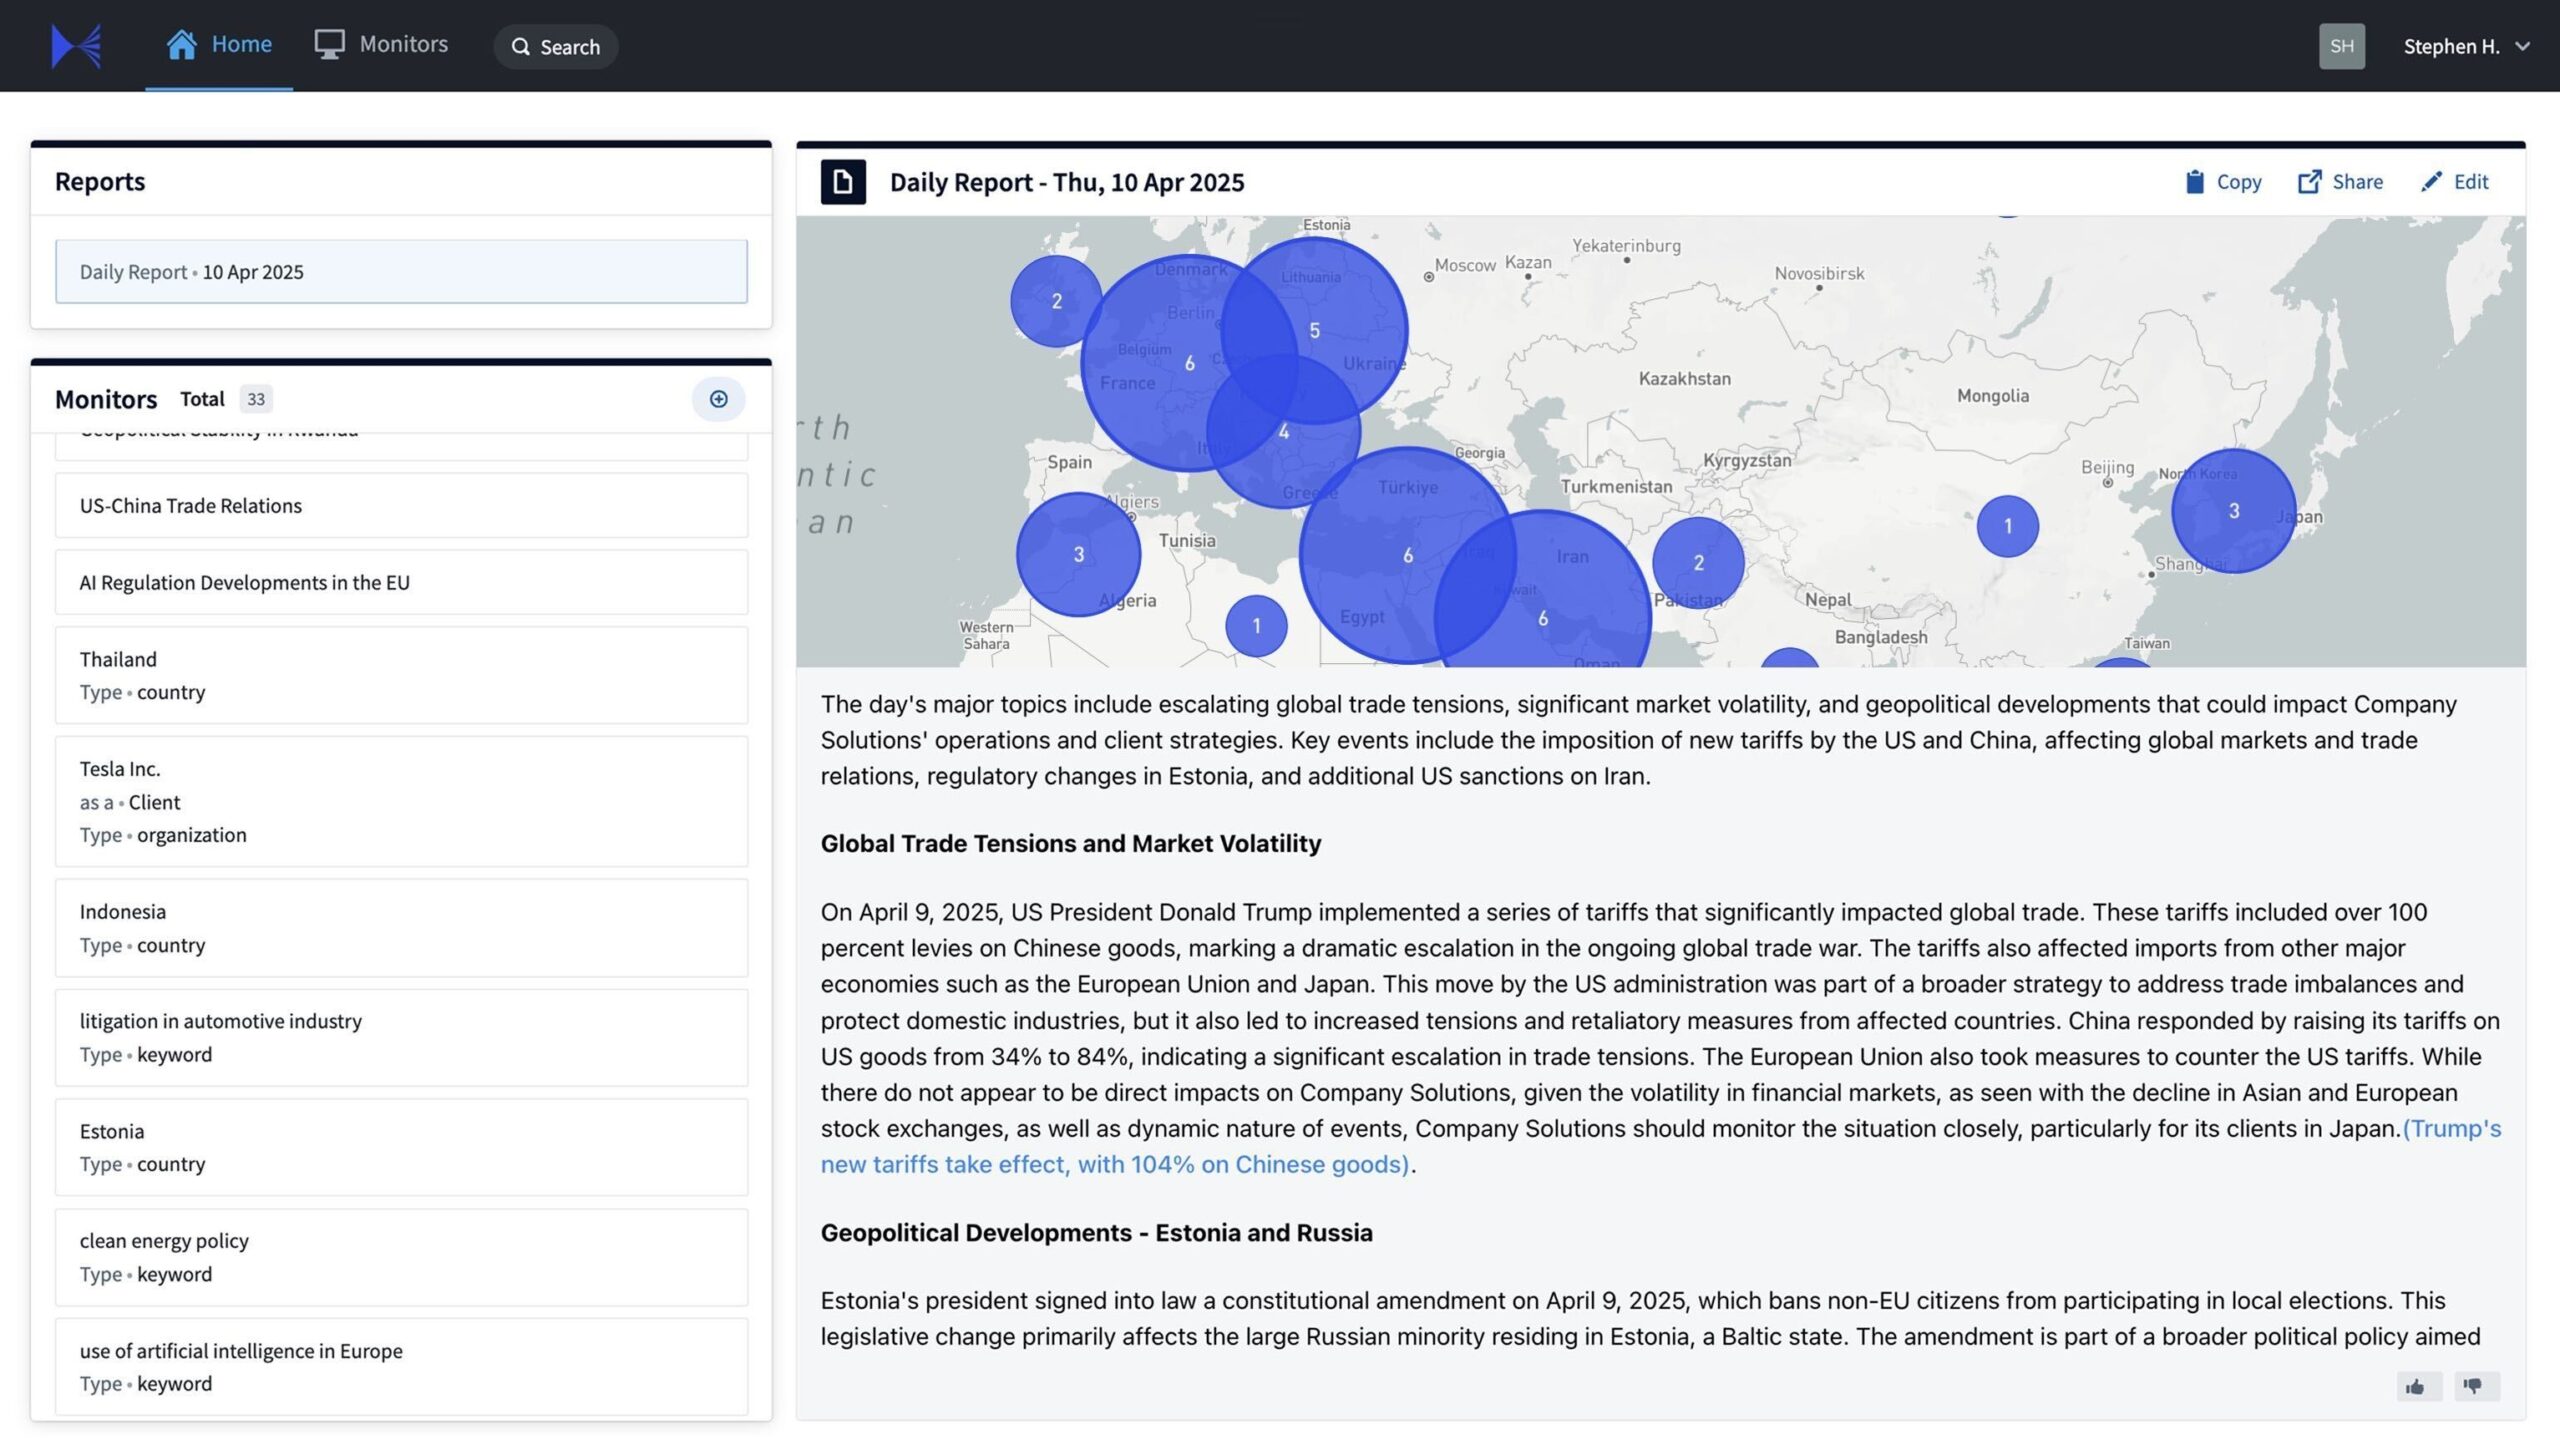
Task: Add a new monitor with plus icon
Action: coord(718,399)
